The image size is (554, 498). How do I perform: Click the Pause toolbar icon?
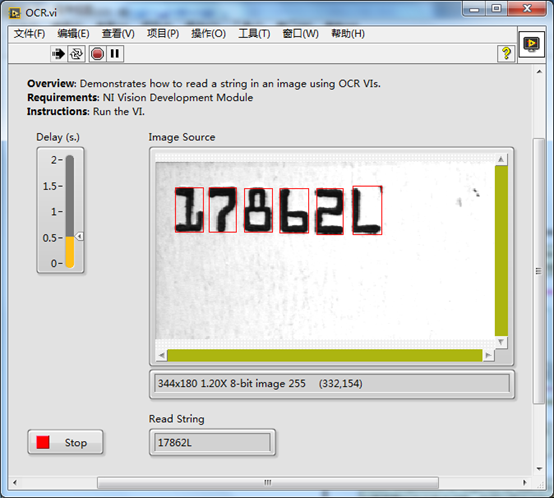click(x=114, y=54)
